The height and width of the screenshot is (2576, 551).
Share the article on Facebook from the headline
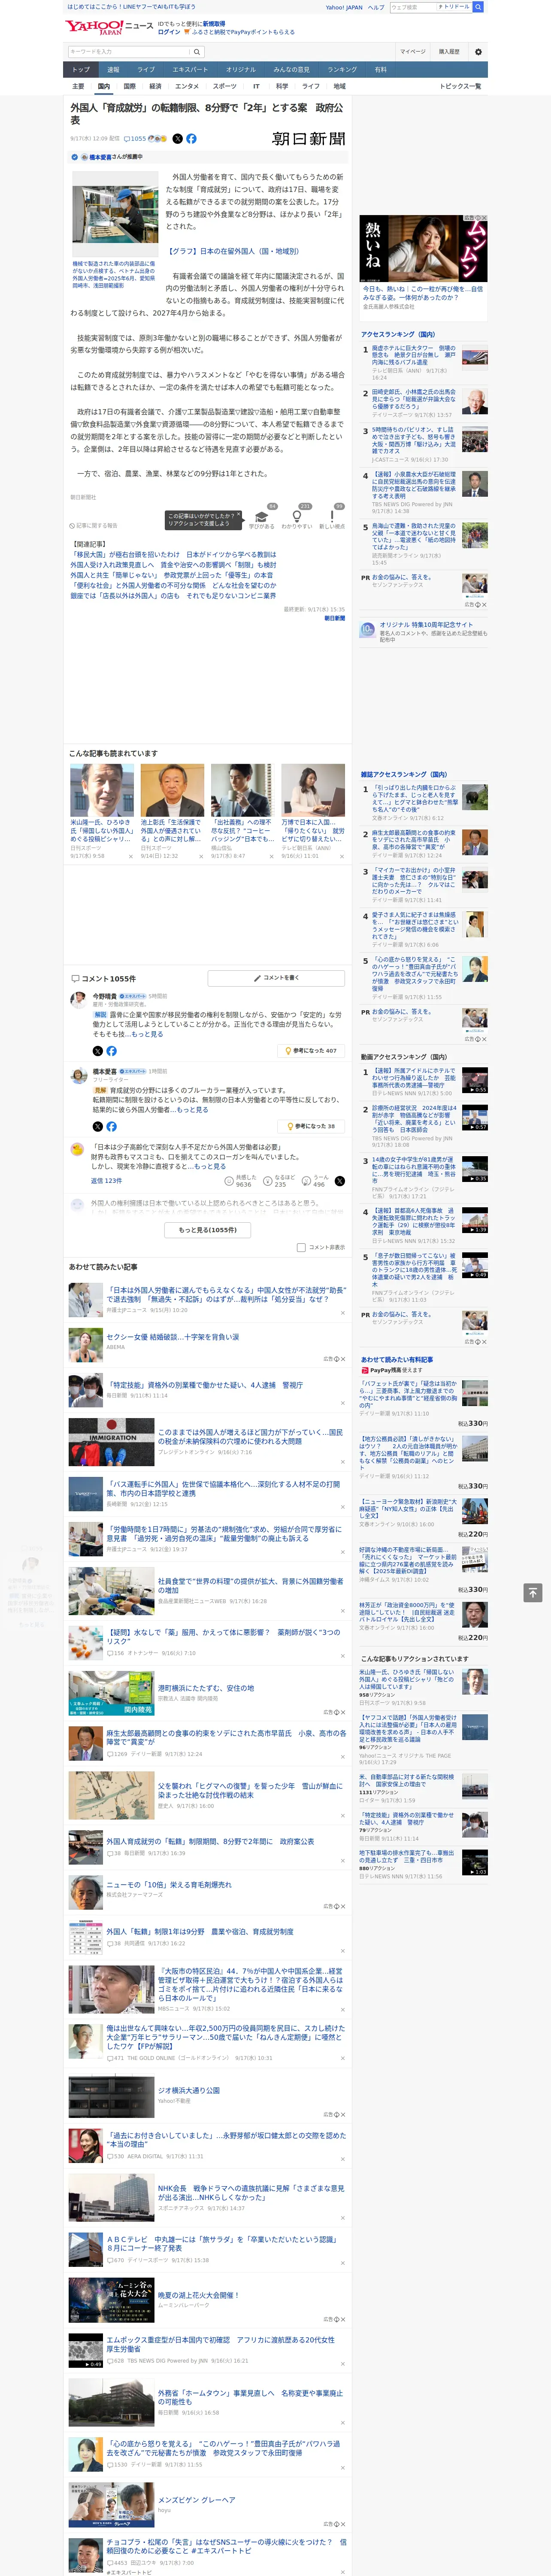(191, 139)
